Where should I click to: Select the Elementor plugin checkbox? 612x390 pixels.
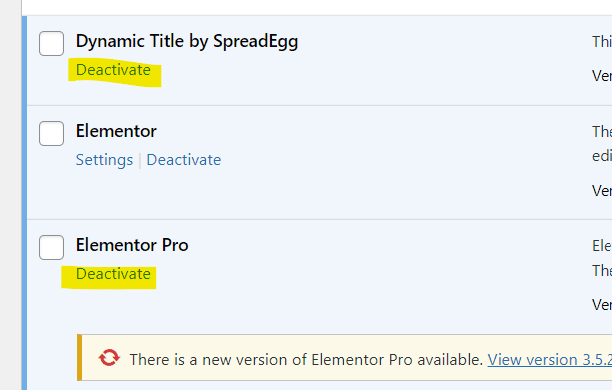pos(52,134)
